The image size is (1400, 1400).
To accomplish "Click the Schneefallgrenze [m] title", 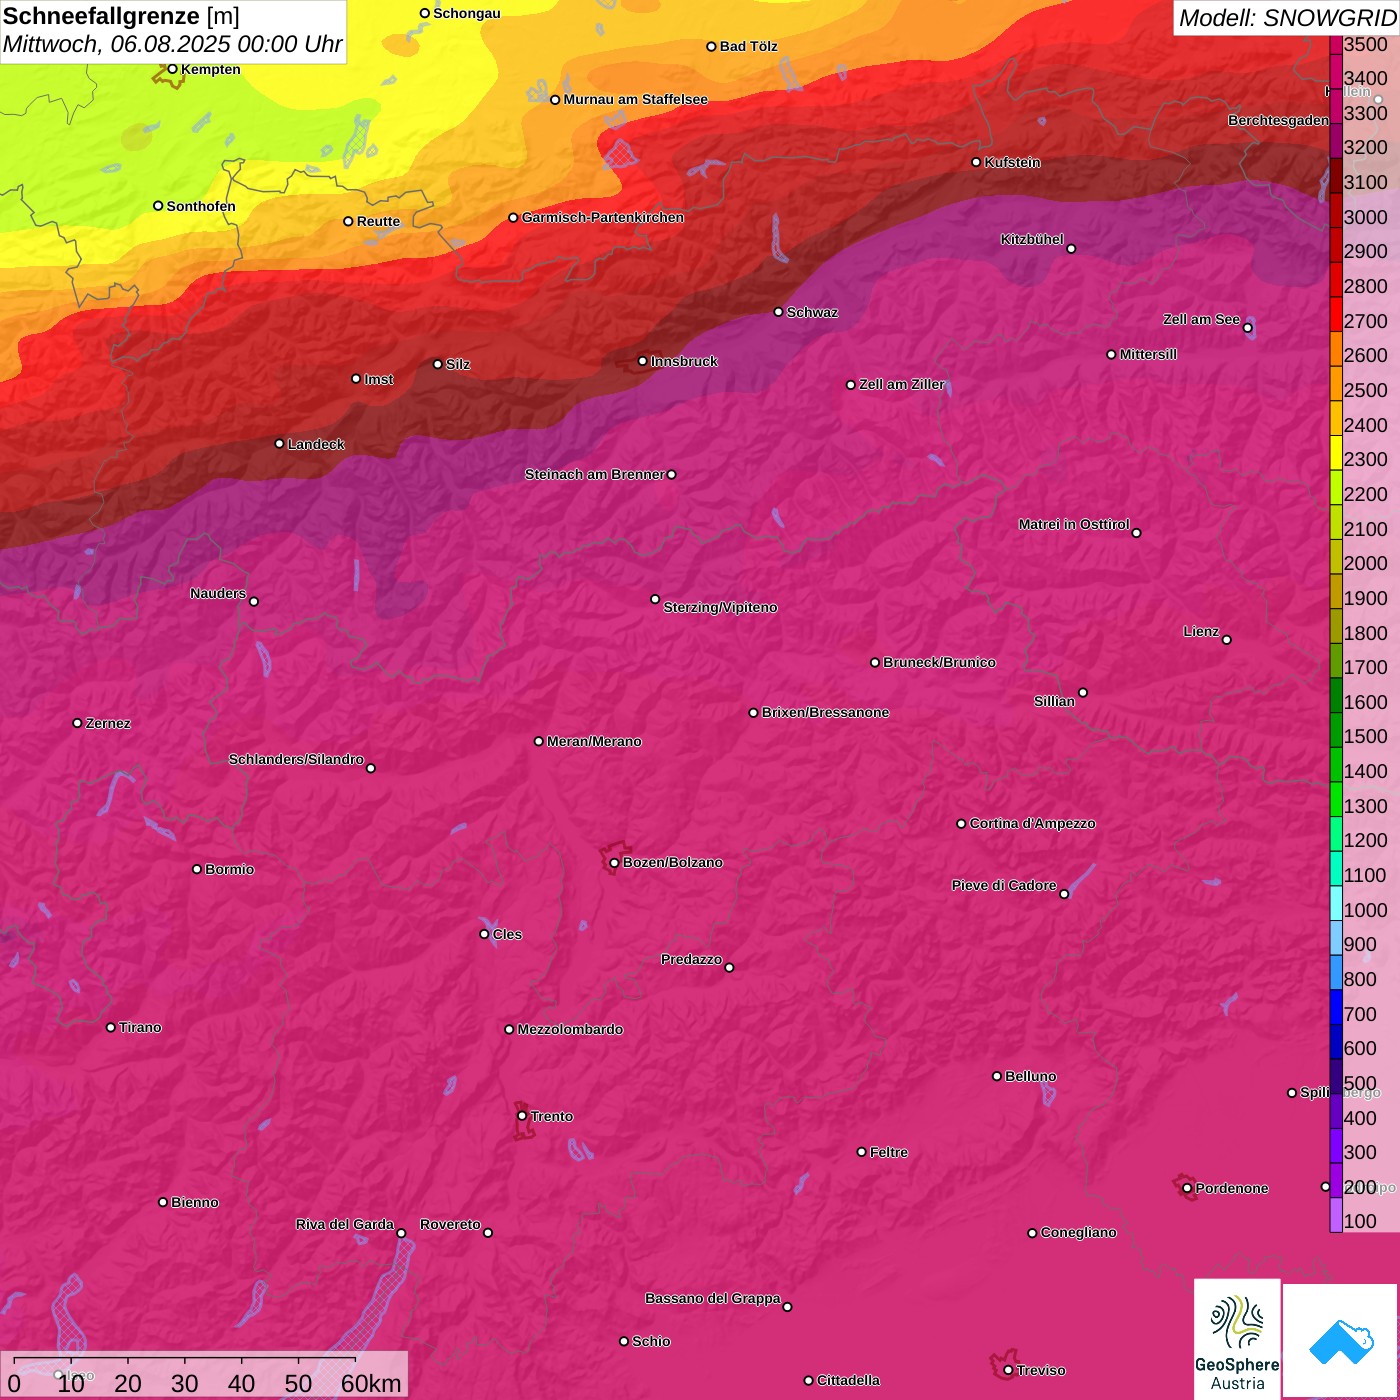I will pyautogui.click(x=121, y=16).
